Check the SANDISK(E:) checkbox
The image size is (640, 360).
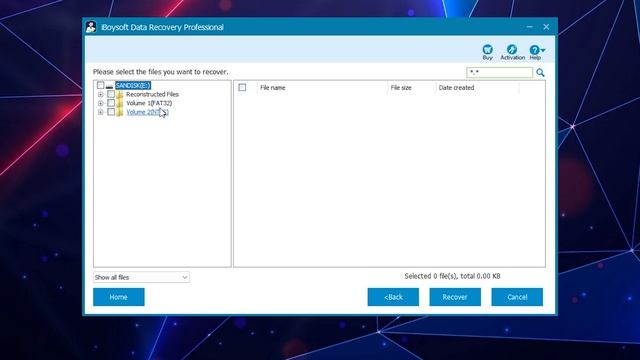pos(100,85)
